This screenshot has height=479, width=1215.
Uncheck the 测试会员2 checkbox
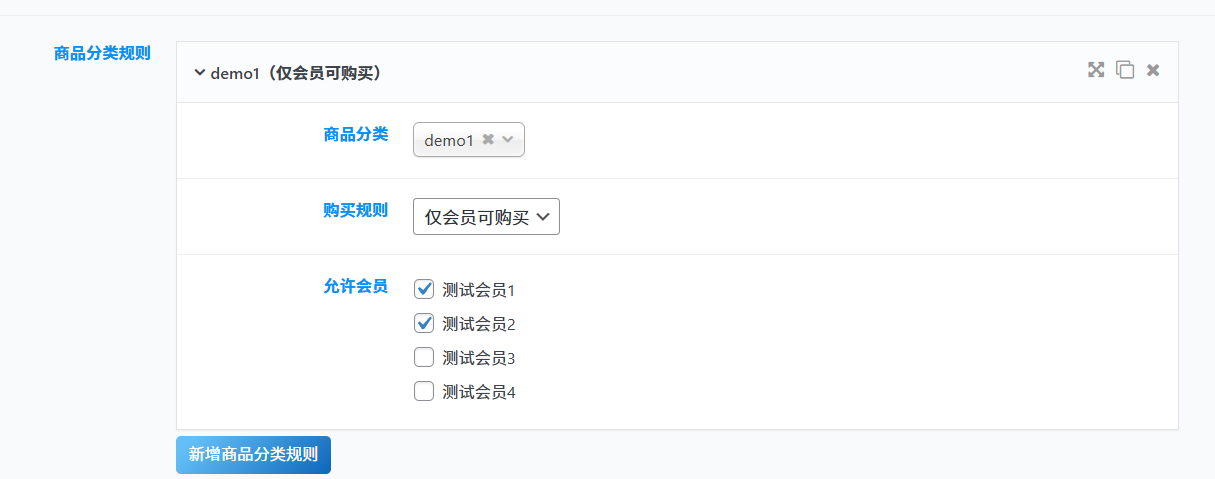click(424, 324)
